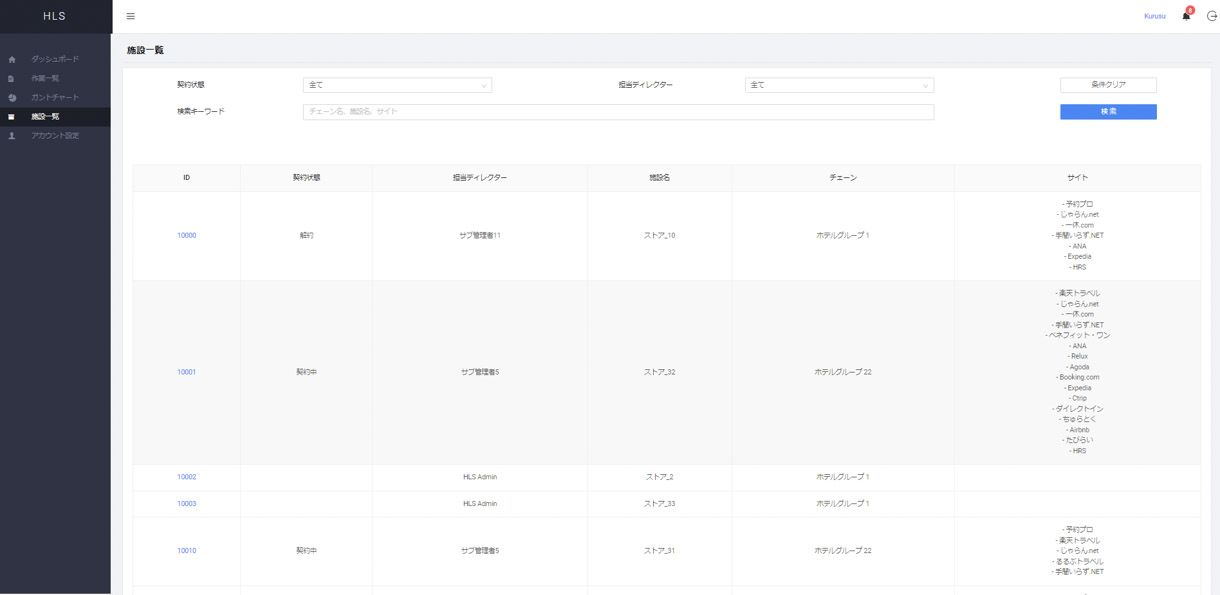Expand the 担当ディレクター dropdown
Screen dimensions: 1220x595
[x=839, y=85]
